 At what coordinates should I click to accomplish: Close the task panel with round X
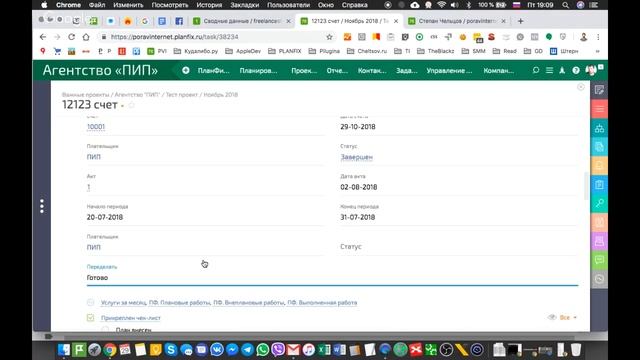581,87
